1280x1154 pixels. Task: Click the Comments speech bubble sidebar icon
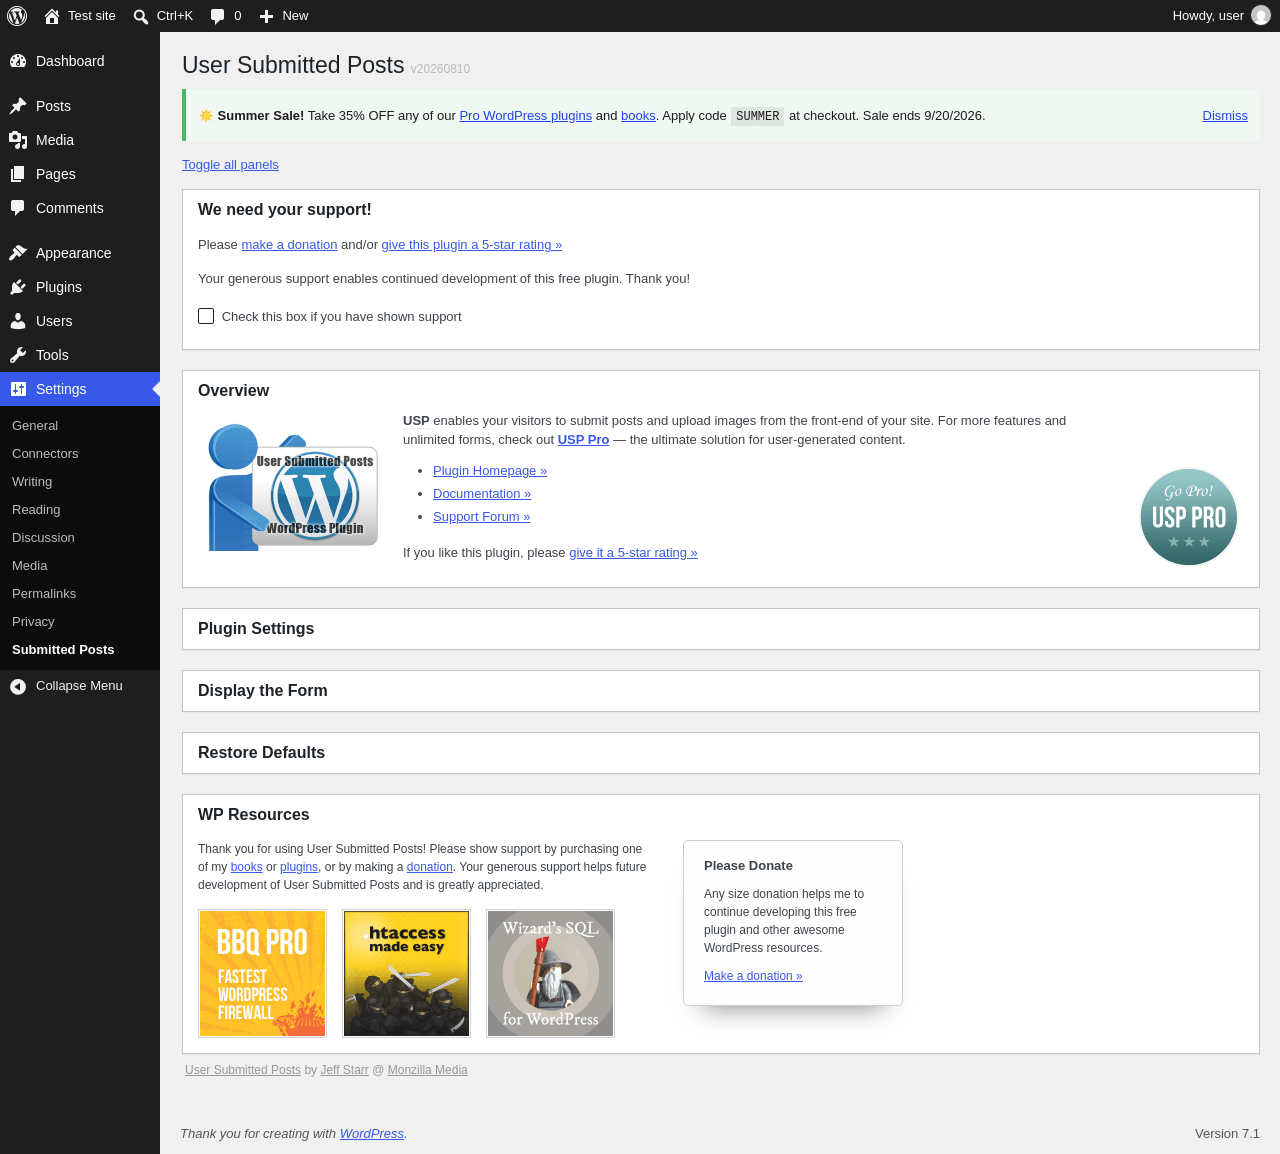tap(18, 208)
